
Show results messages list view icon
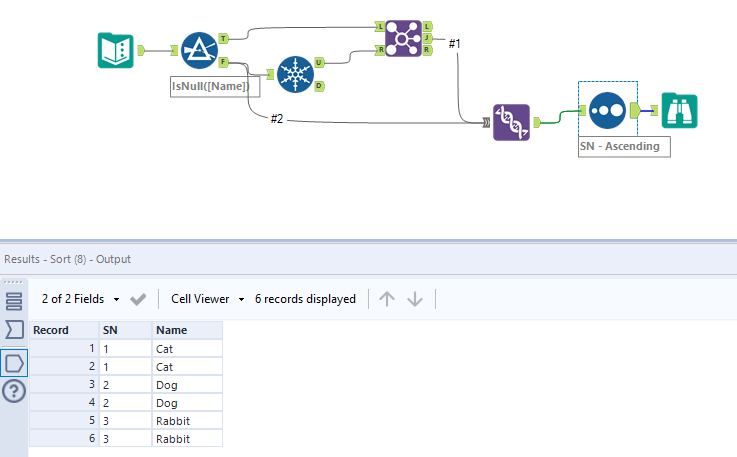(14, 301)
